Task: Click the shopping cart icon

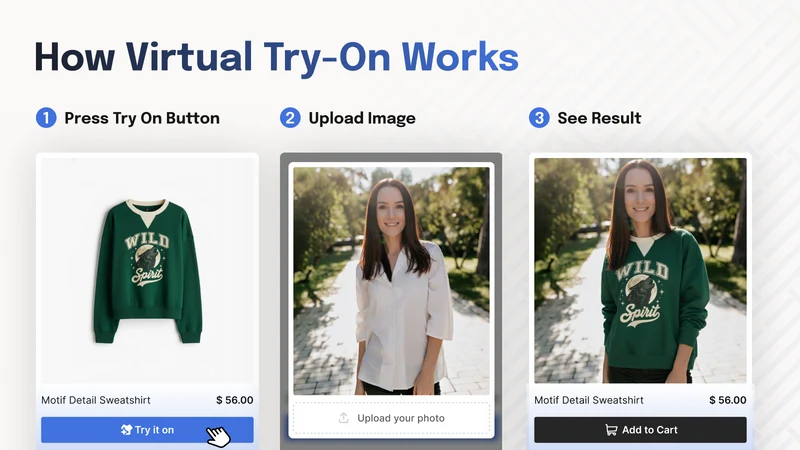Action: point(611,430)
